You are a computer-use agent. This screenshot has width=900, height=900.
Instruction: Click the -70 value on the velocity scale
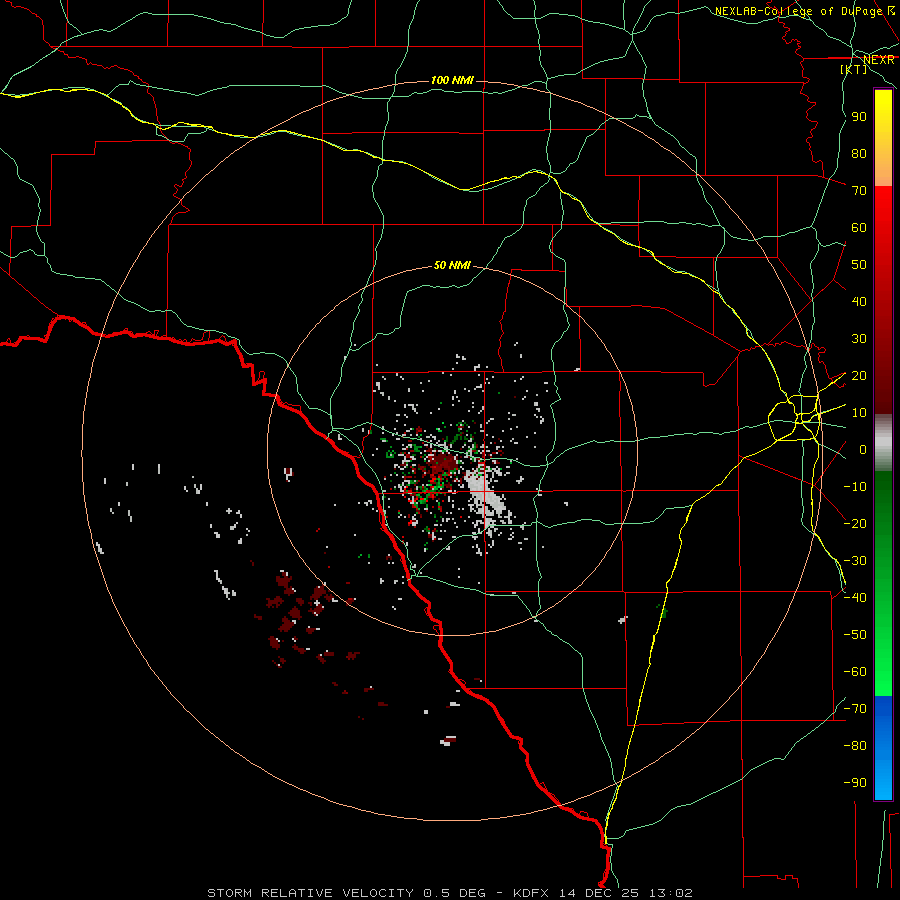pyautogui.click(x=855, y=709)
